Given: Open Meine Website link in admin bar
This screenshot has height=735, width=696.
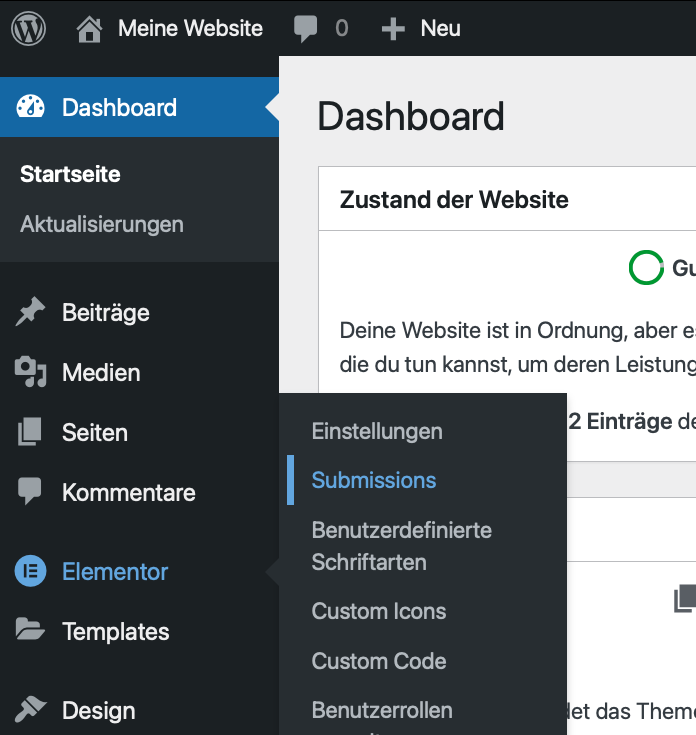Looking at the screenshot, I should point(190,28).
